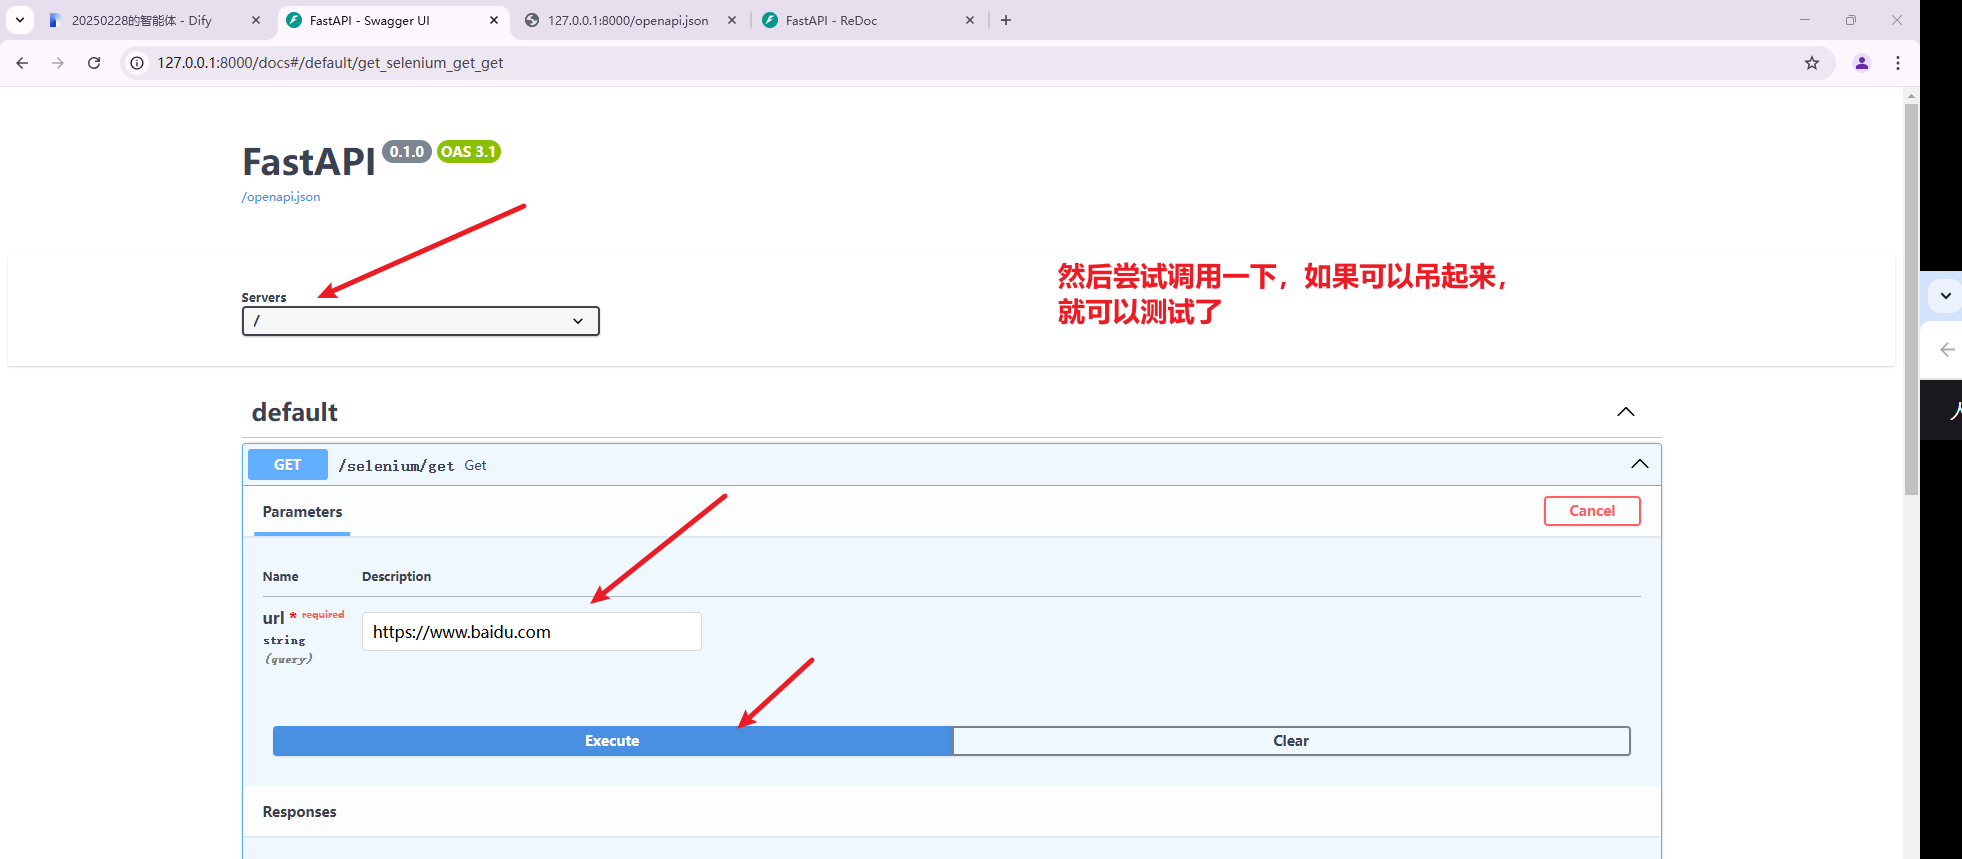Image resolution: width=1962 pixels, height=859 pixels.
Task: Close the FastAPI - Swagger UI tab
Action: click(494, 20)
